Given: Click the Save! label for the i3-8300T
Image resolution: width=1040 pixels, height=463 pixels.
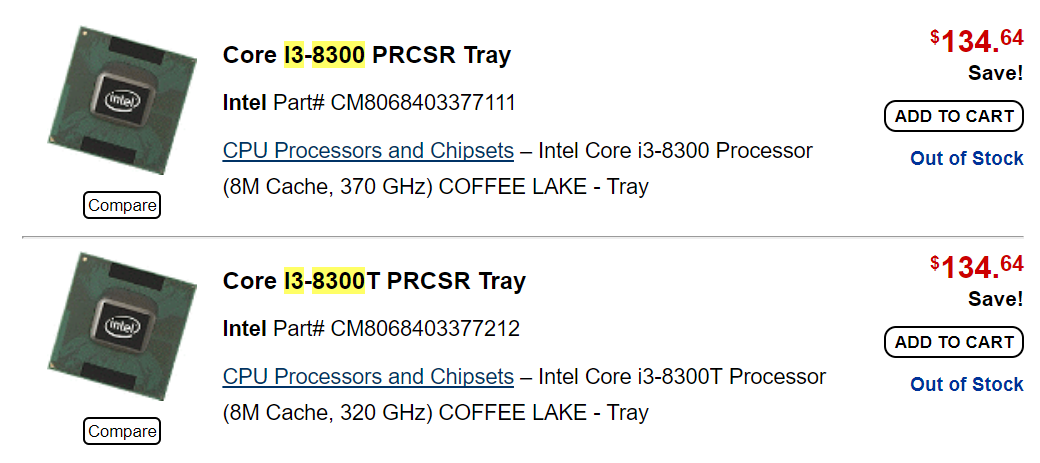Looking at the screenshot, I should point(995,299).
